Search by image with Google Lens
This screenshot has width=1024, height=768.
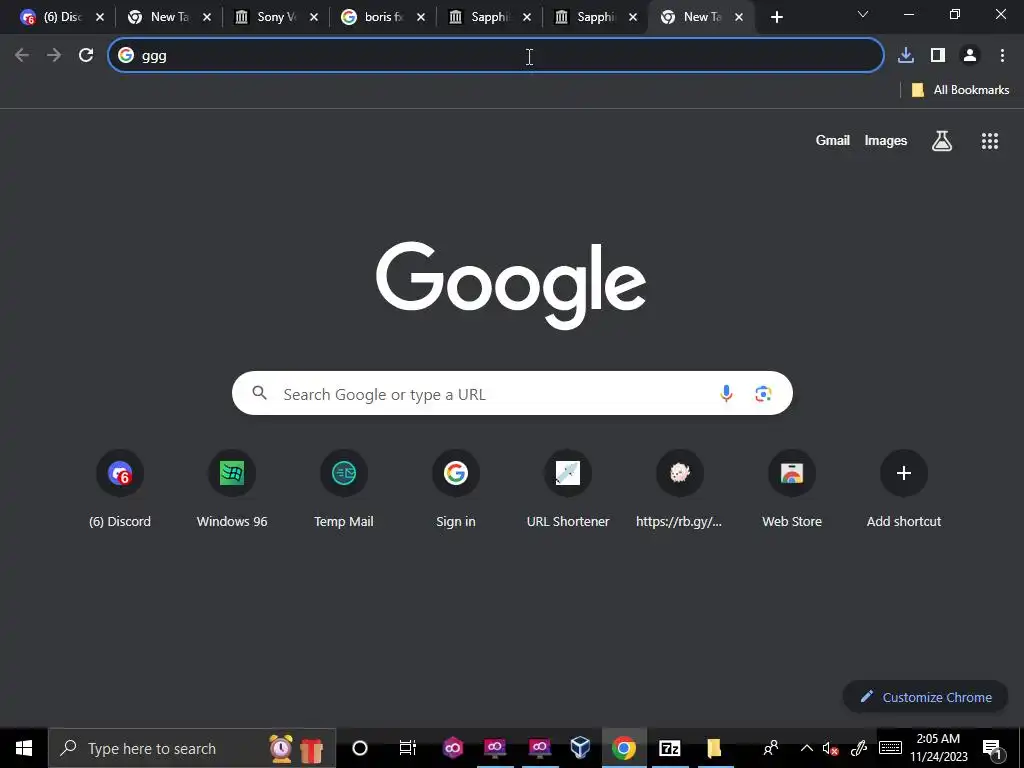(x=763, y=394)
